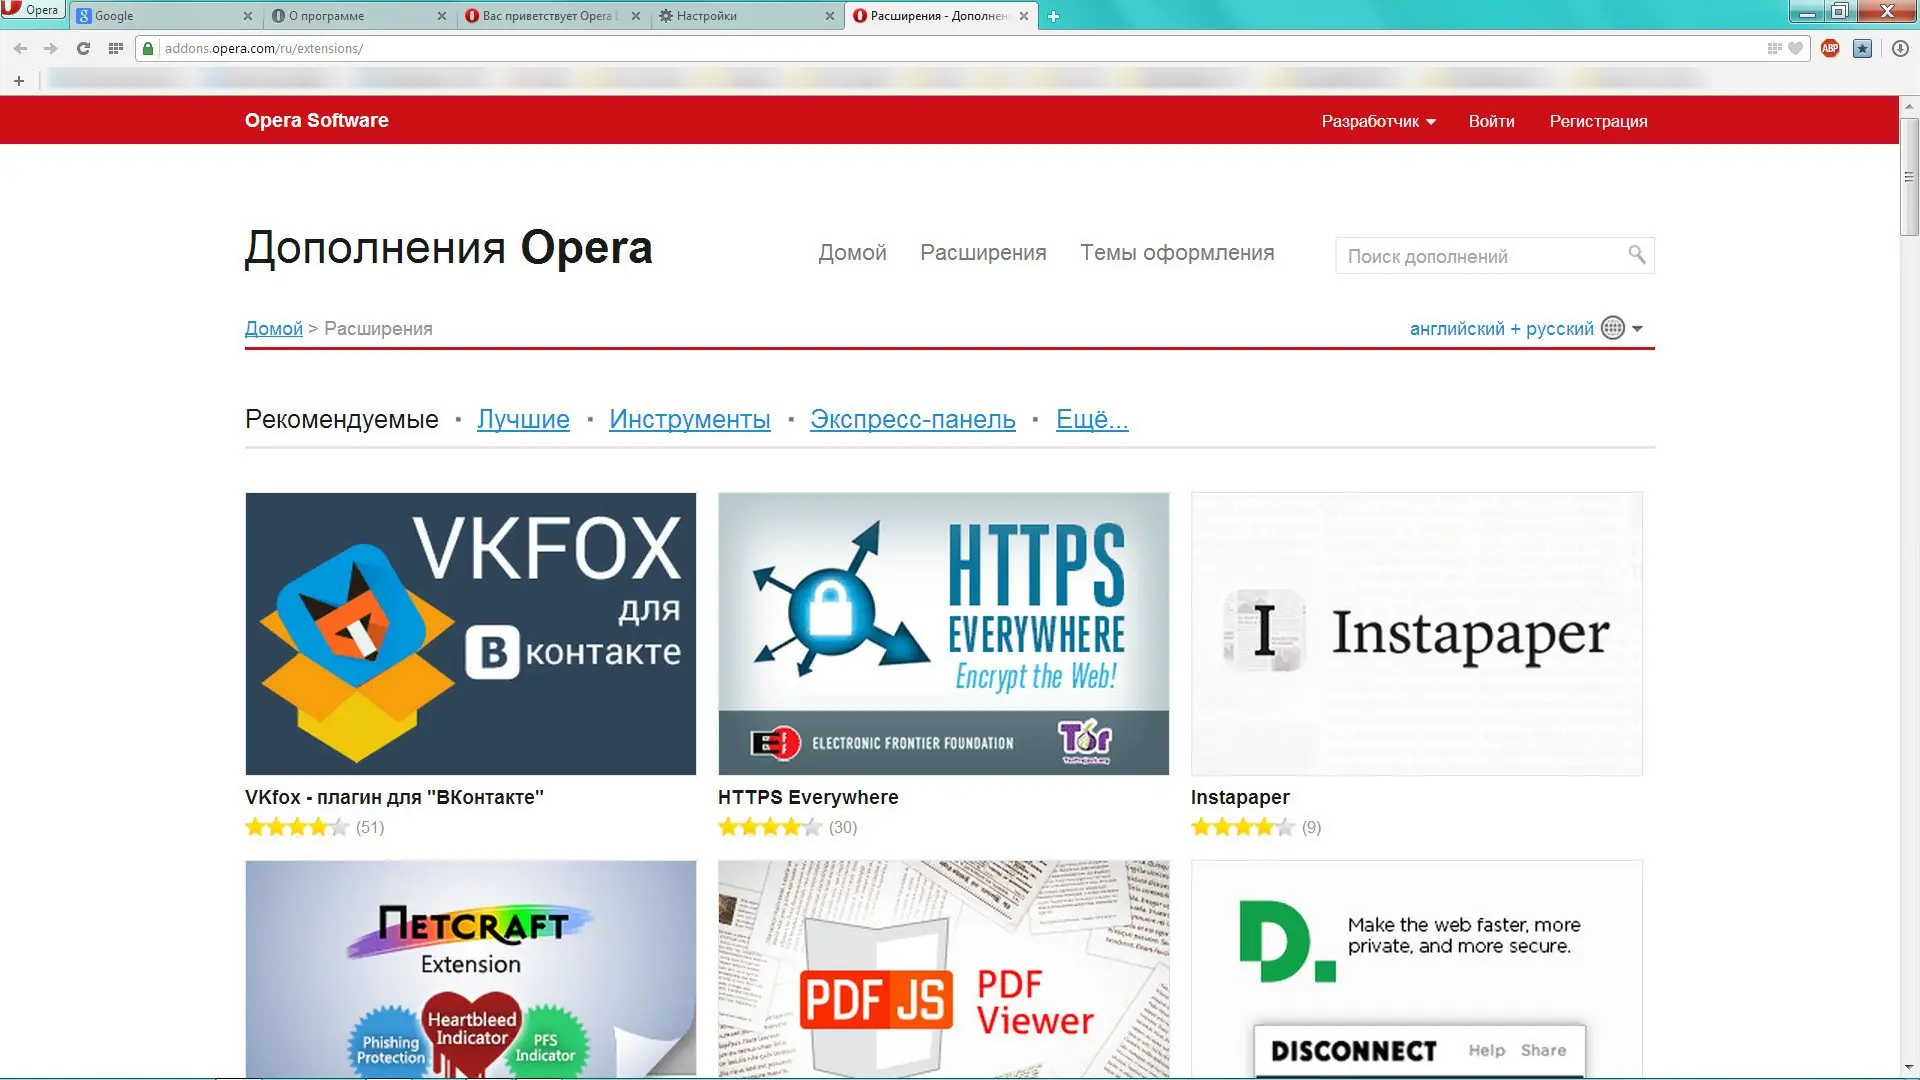Open the Opera main menu button
The image size is (1920, 1080).
point(32,10)
